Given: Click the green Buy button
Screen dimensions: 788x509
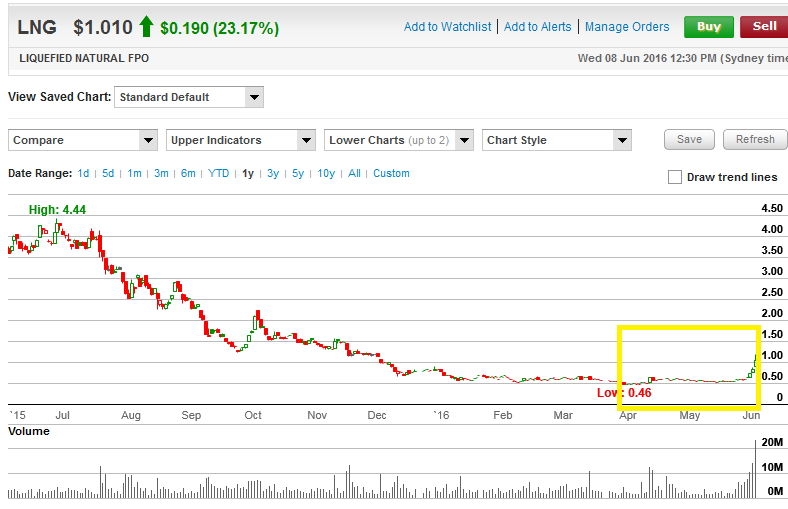Looking at the screenshot, I should [709, 27].
